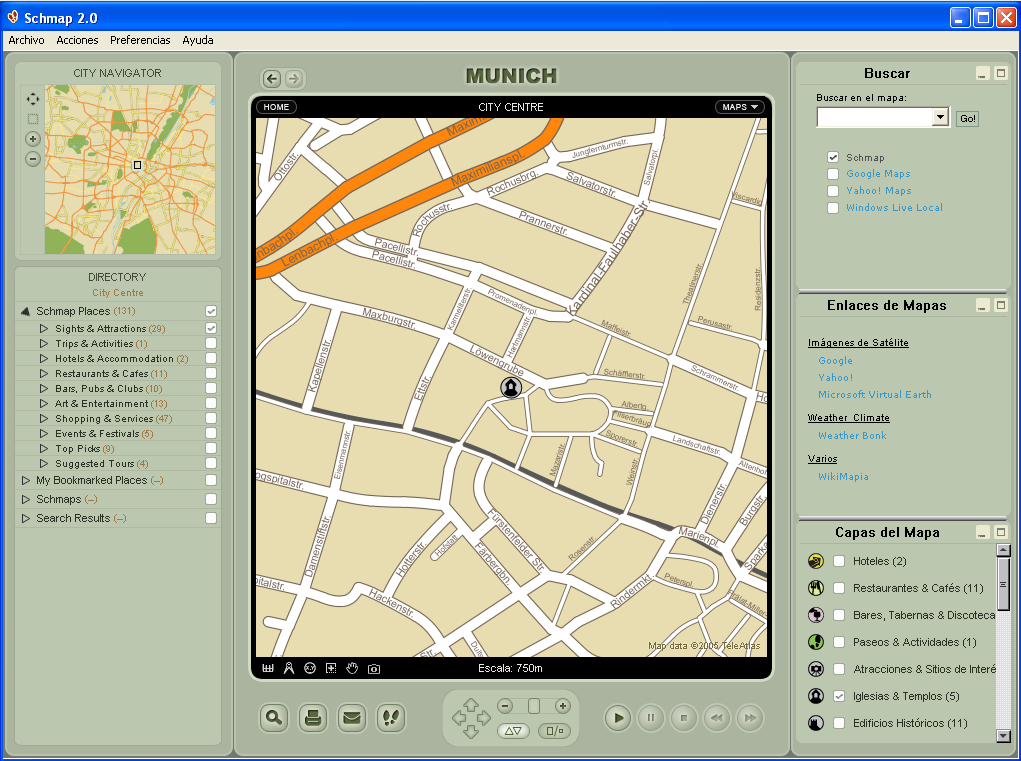1021x761 pixels.
Task: Pan the map down with arrow
Action: click(x=471, y=731)
